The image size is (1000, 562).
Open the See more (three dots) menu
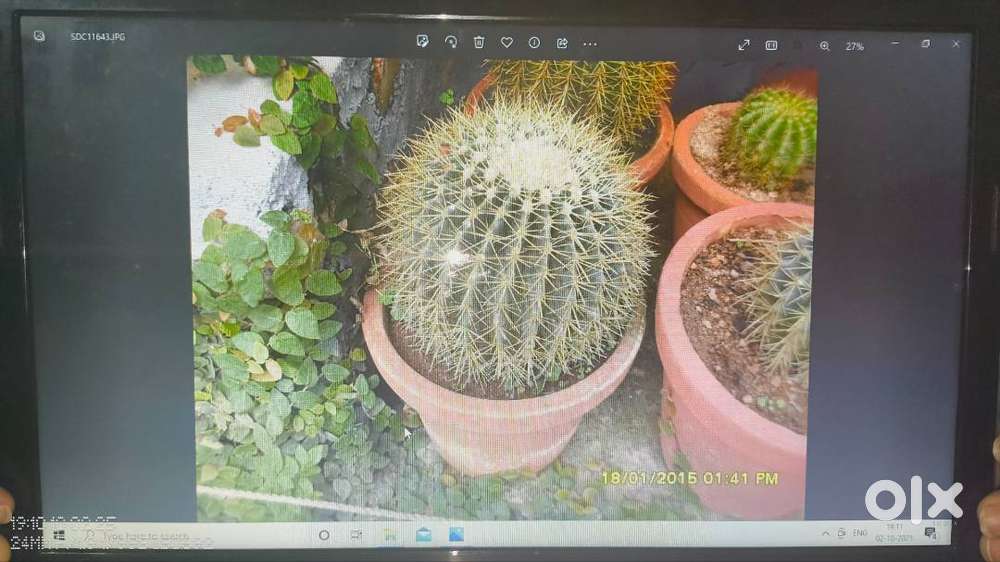coord(590,44)
